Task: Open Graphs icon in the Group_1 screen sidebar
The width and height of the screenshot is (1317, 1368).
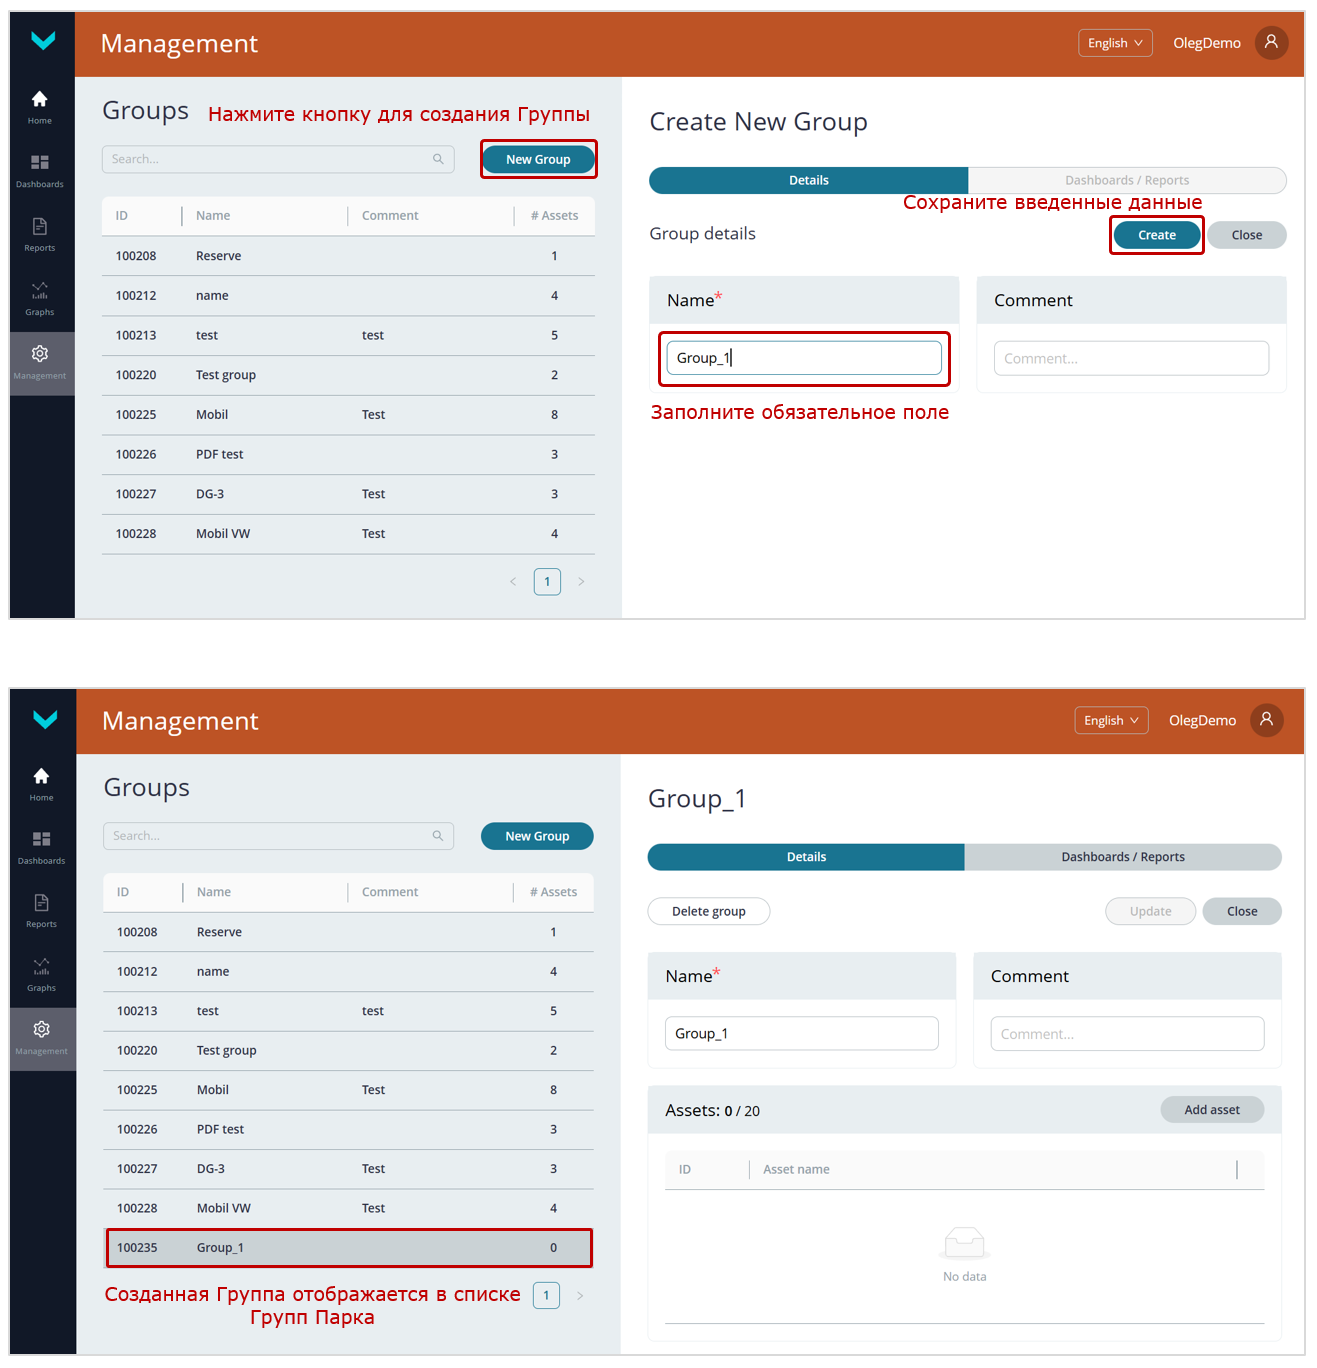Action: point(41,967)
